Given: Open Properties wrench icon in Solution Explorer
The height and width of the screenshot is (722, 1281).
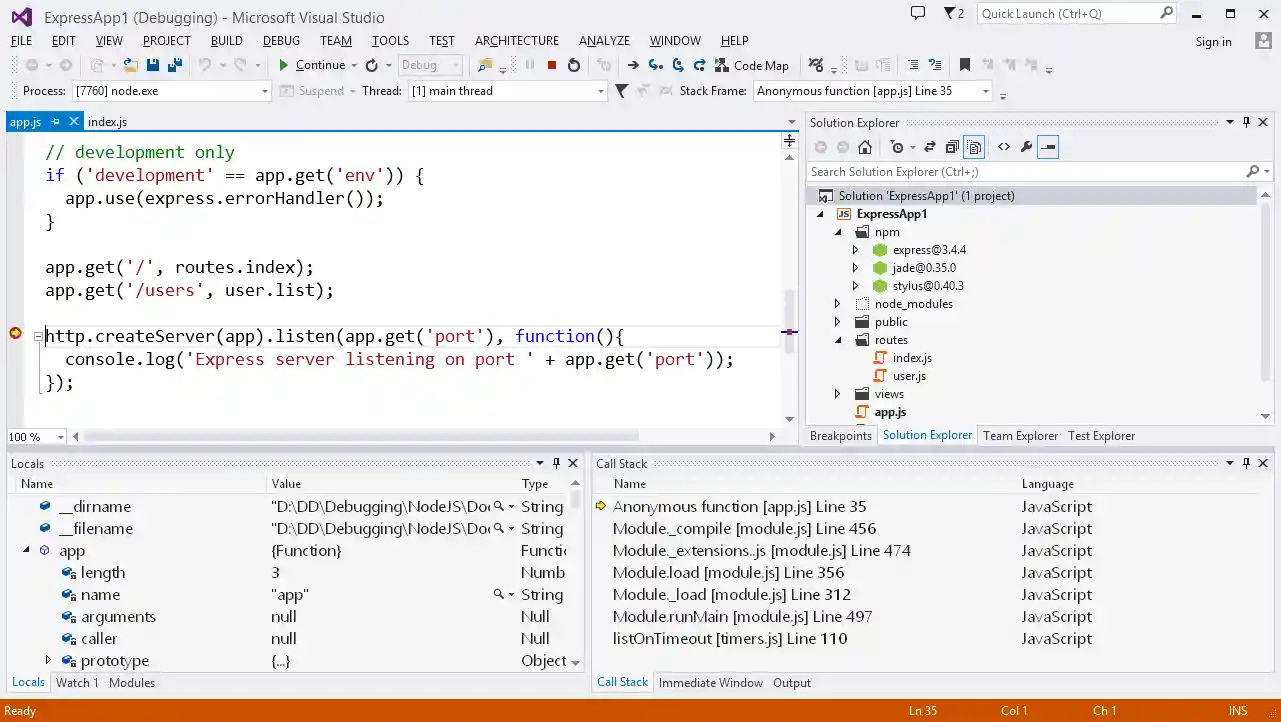Looking at the screenshot, I should click(1026, 147).
